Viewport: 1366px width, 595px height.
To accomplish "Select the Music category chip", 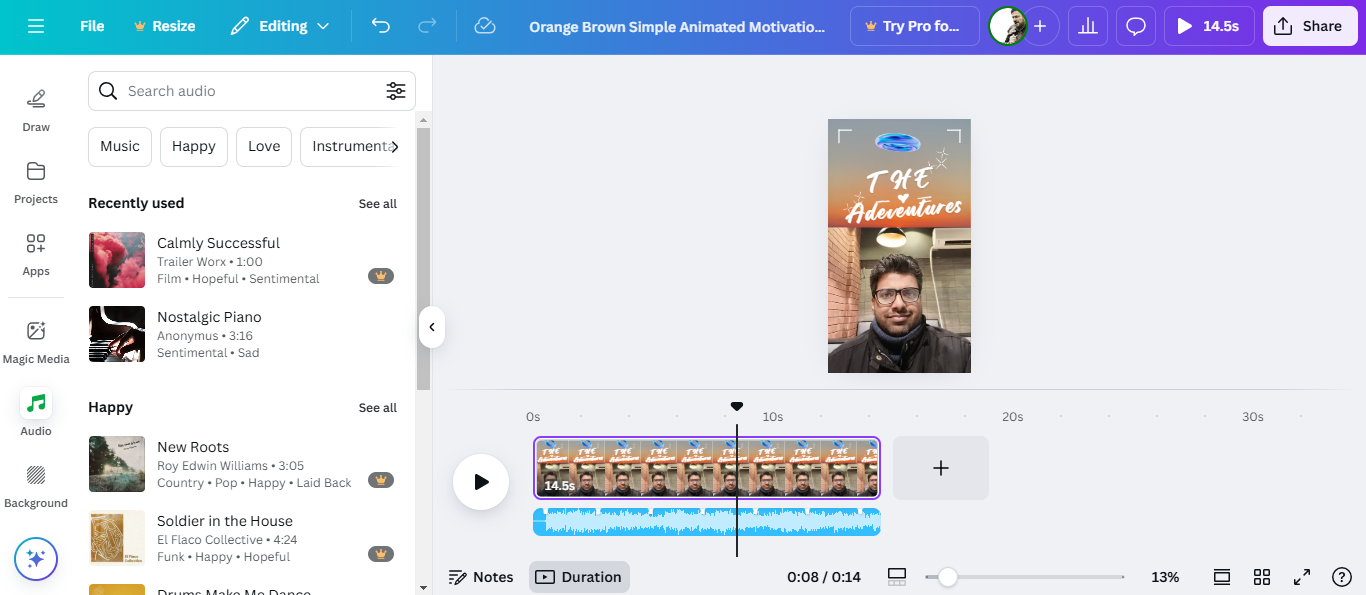I will tap(120, 146).
